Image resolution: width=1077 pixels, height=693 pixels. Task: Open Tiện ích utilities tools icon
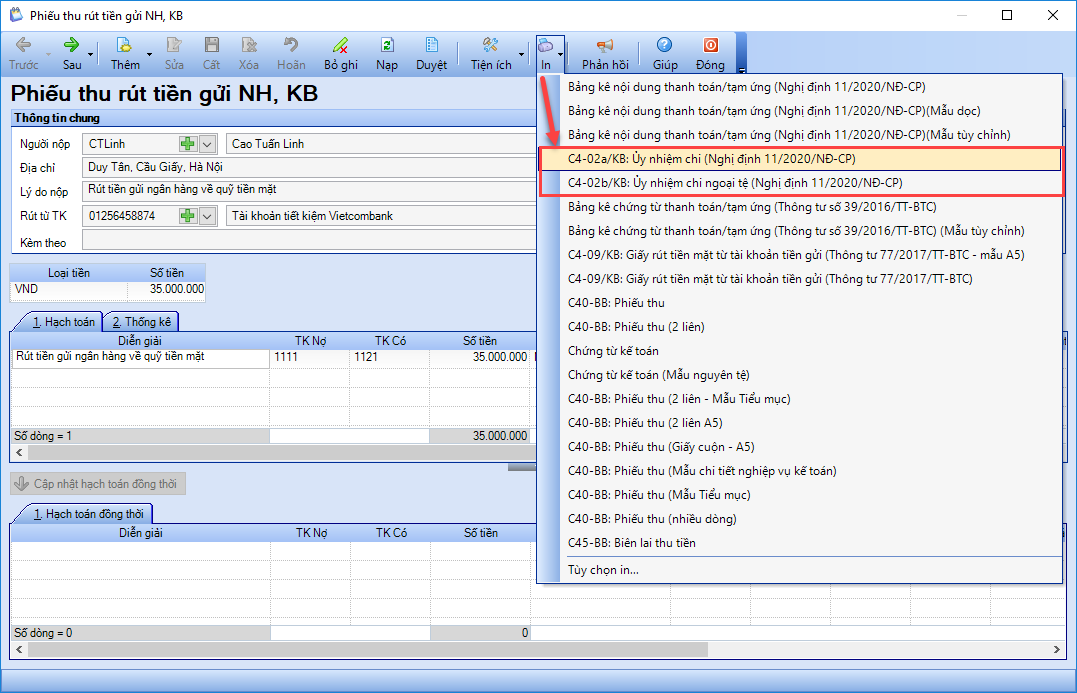490,45
